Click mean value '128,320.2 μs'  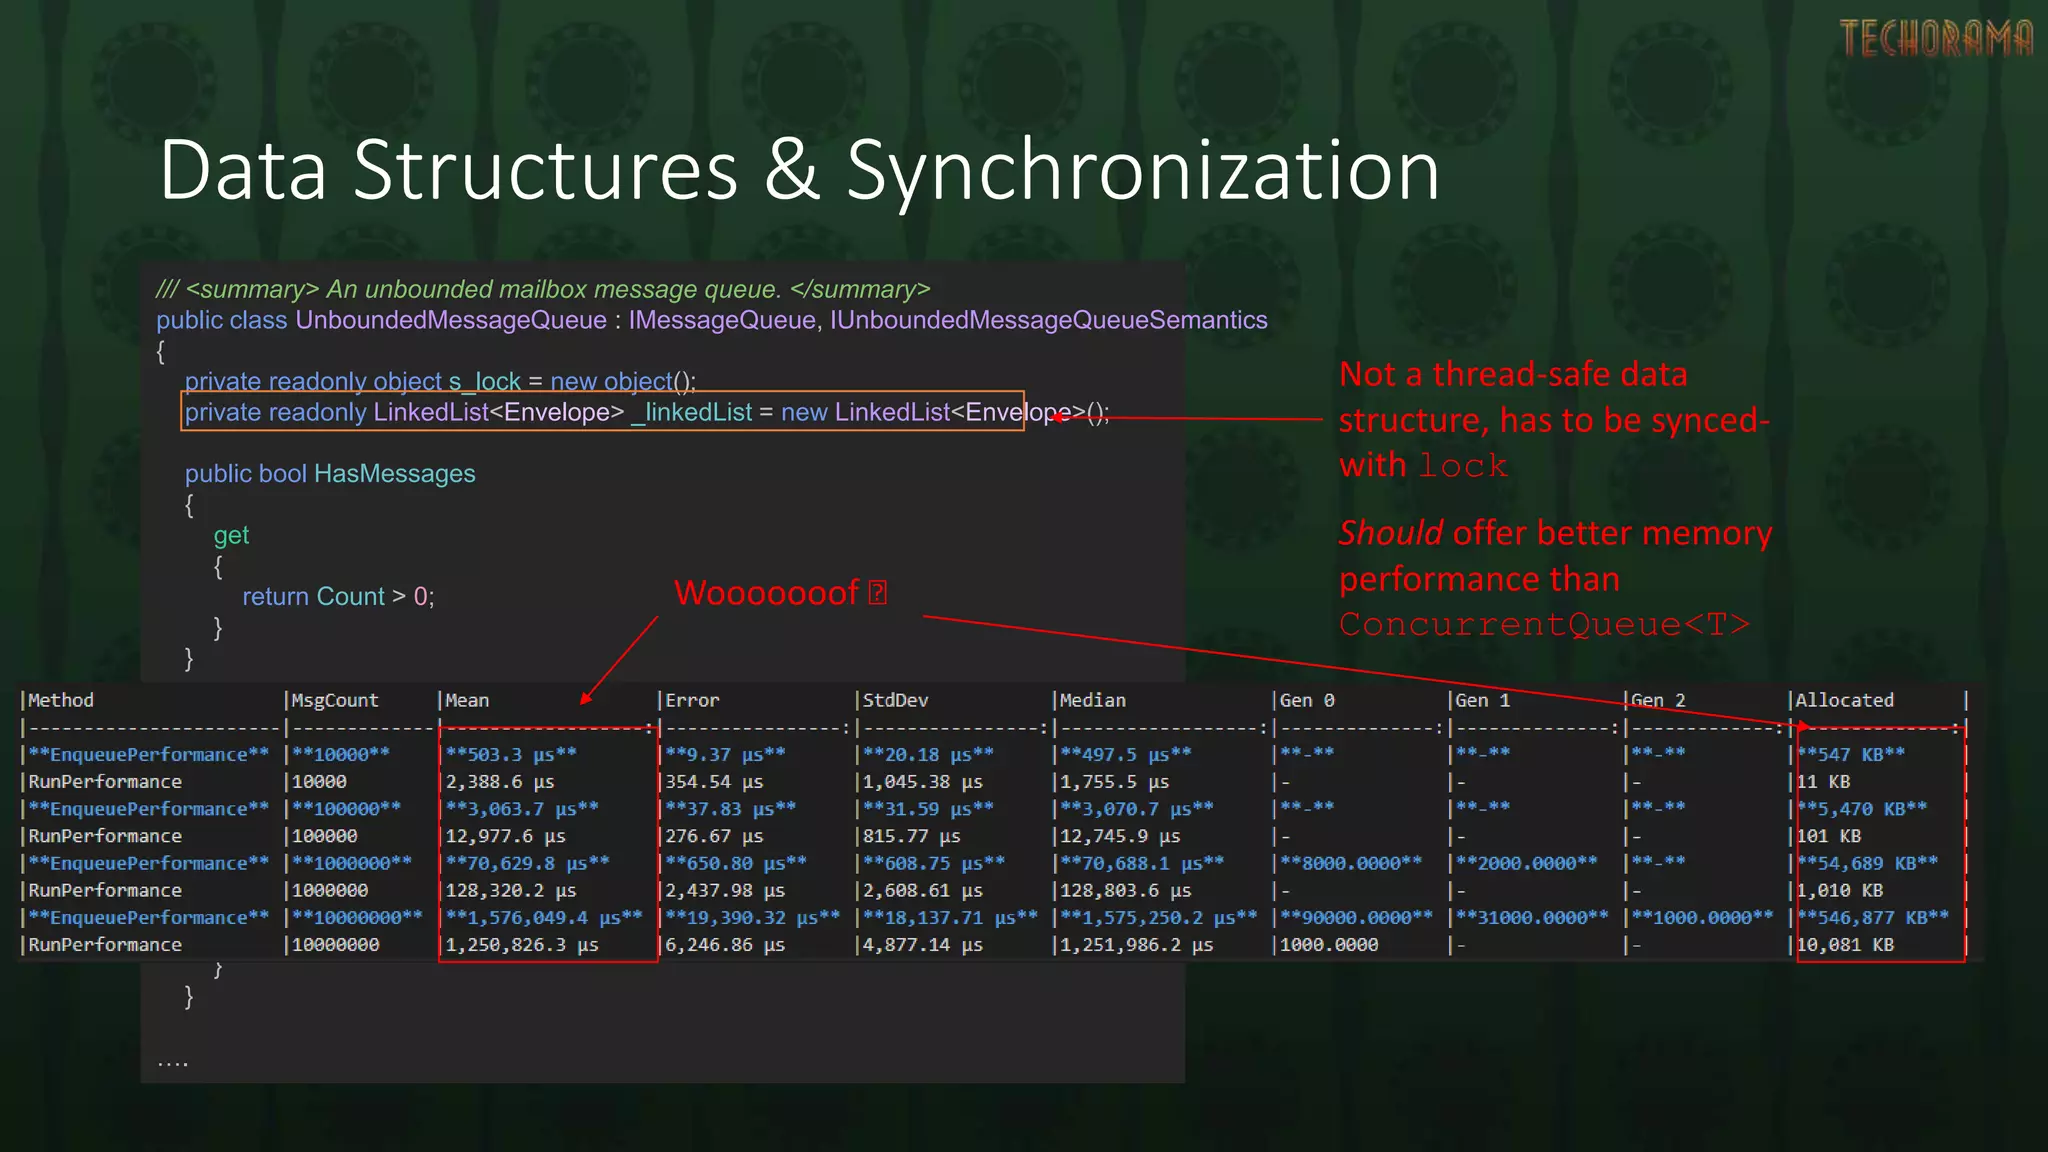(511, 889)
